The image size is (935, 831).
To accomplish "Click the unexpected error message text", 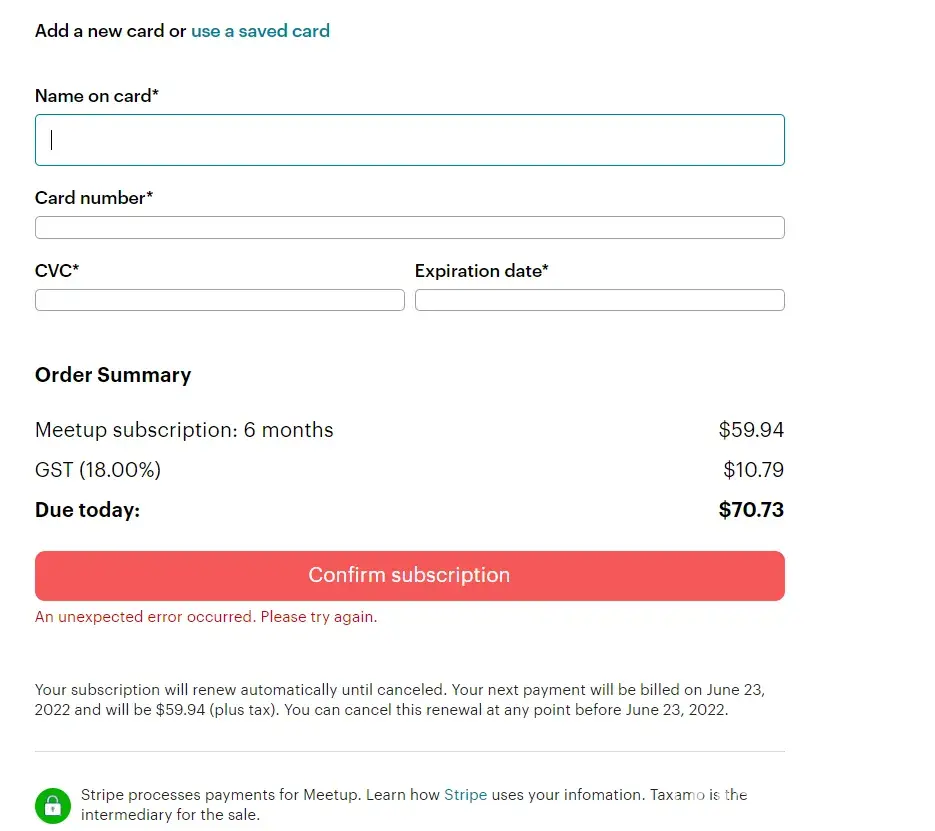I will point(206,617).
